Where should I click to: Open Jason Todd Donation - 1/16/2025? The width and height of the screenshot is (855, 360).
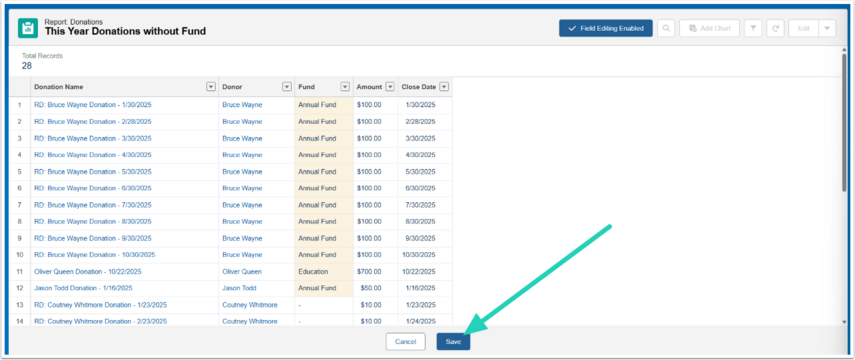click(83, 288)
